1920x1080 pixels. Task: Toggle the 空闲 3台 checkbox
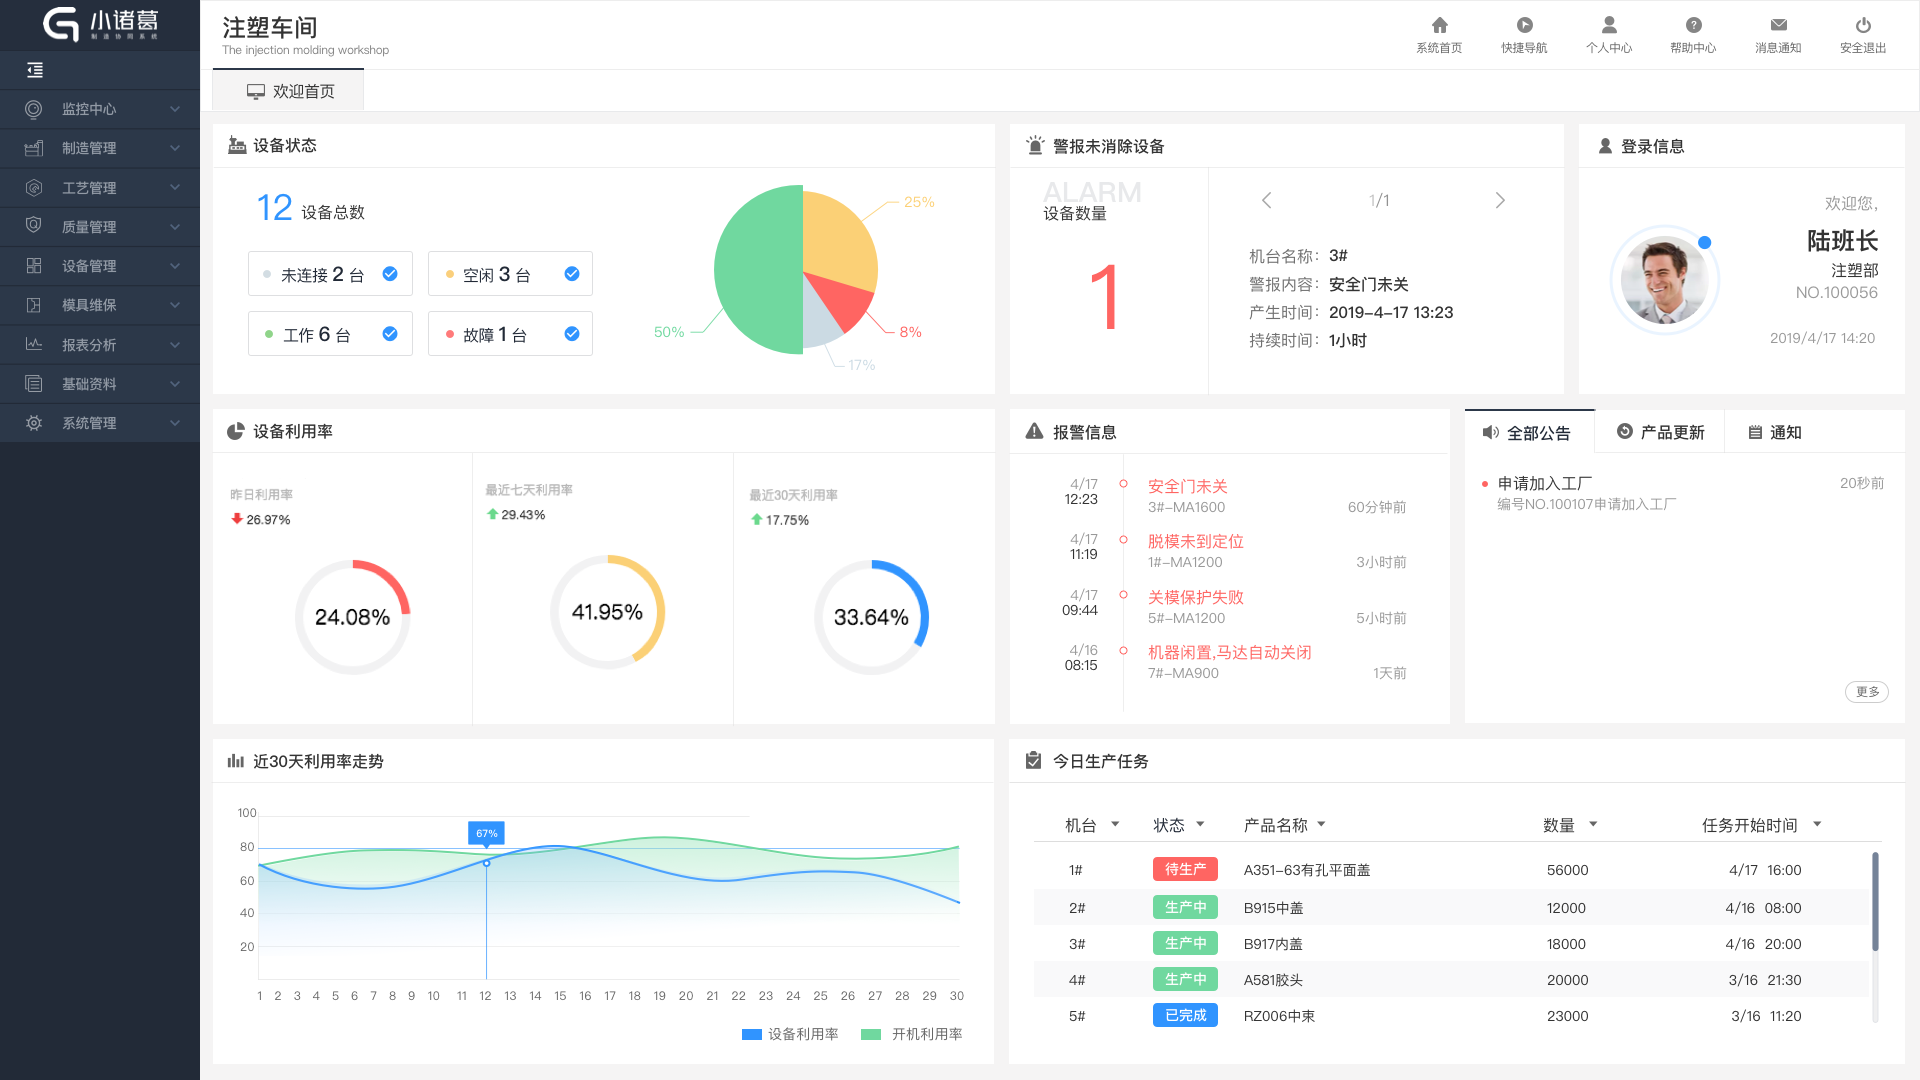(572, 274)
